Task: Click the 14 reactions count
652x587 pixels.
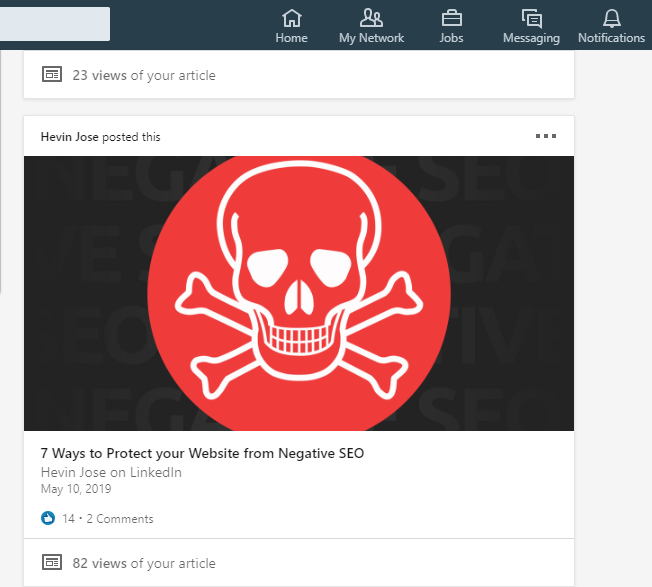Action: (68, 519)
